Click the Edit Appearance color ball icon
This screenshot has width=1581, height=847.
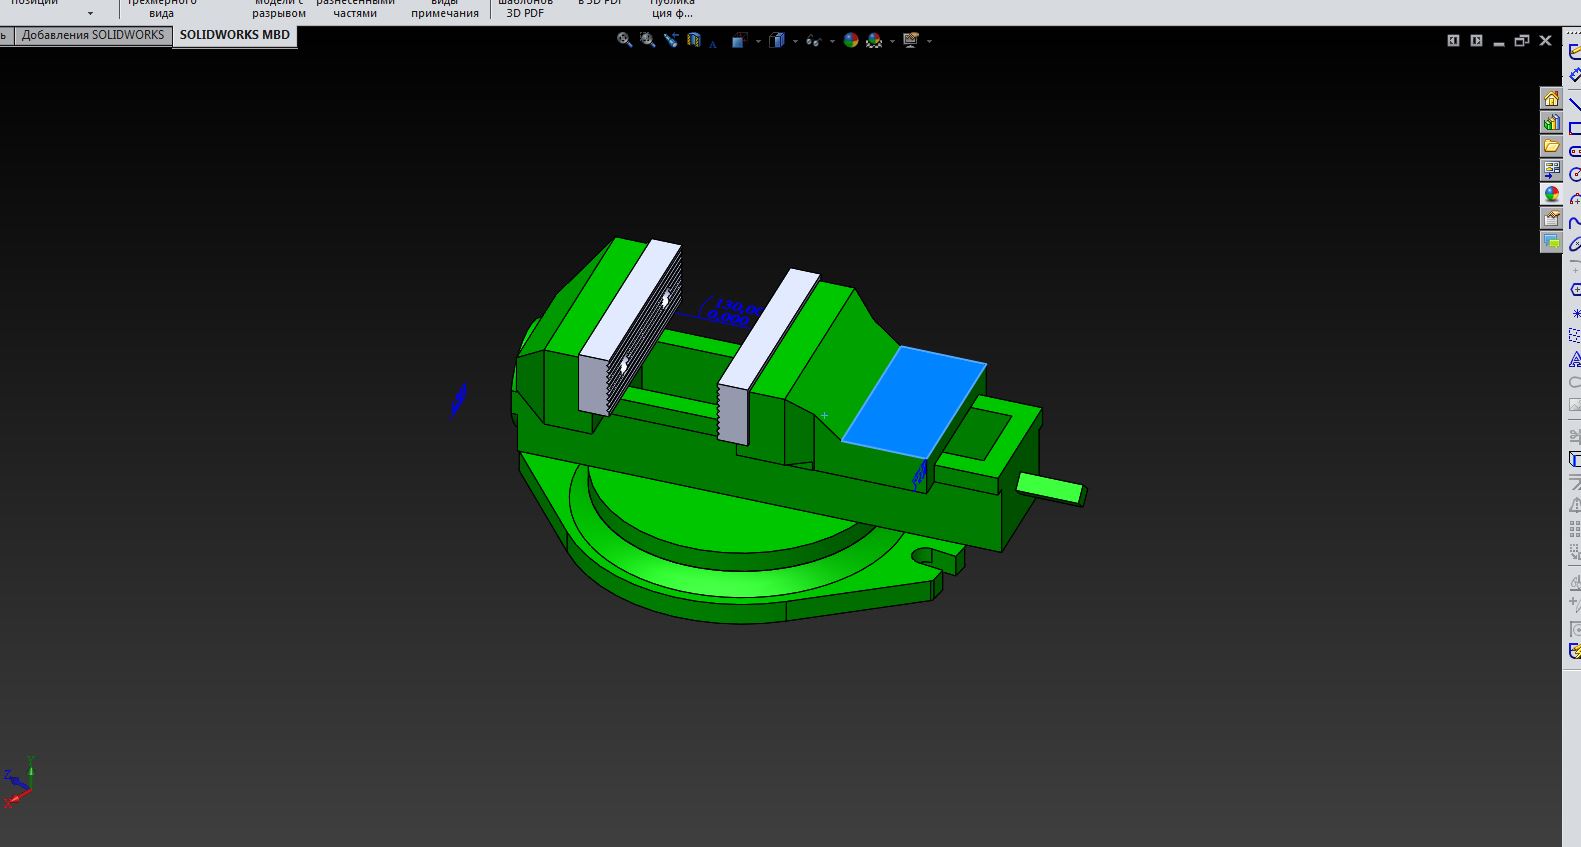(851, 40)
